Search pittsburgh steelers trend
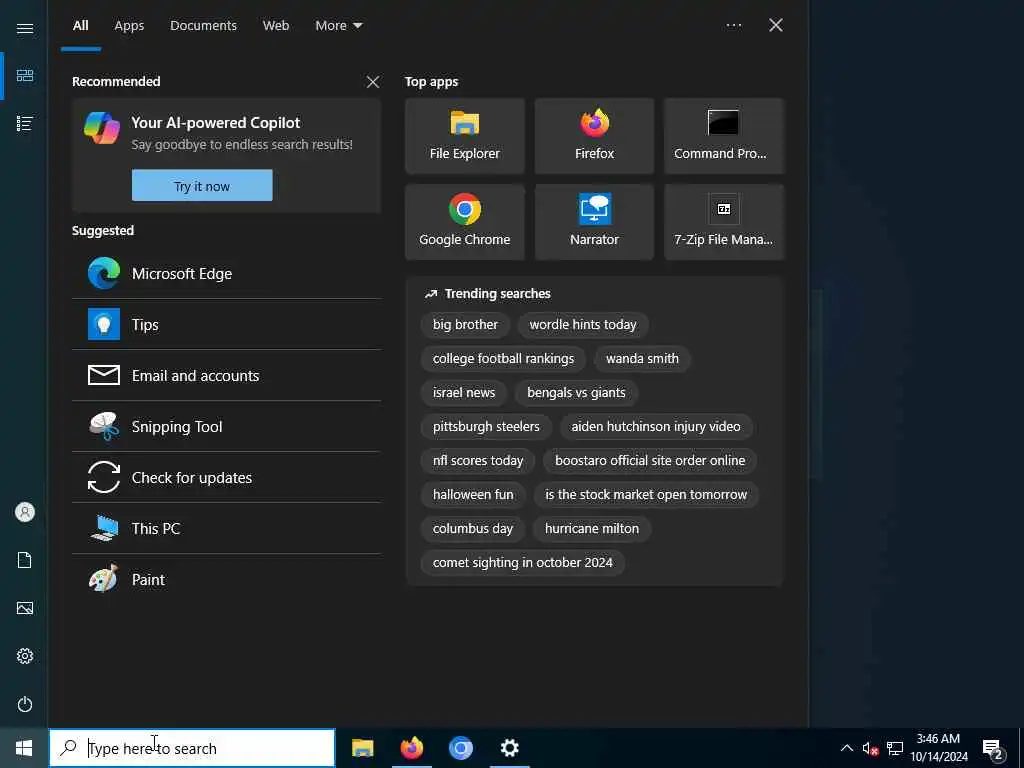Image resolution: width=1024 pixels, height=768 pixels. [486, 426]
